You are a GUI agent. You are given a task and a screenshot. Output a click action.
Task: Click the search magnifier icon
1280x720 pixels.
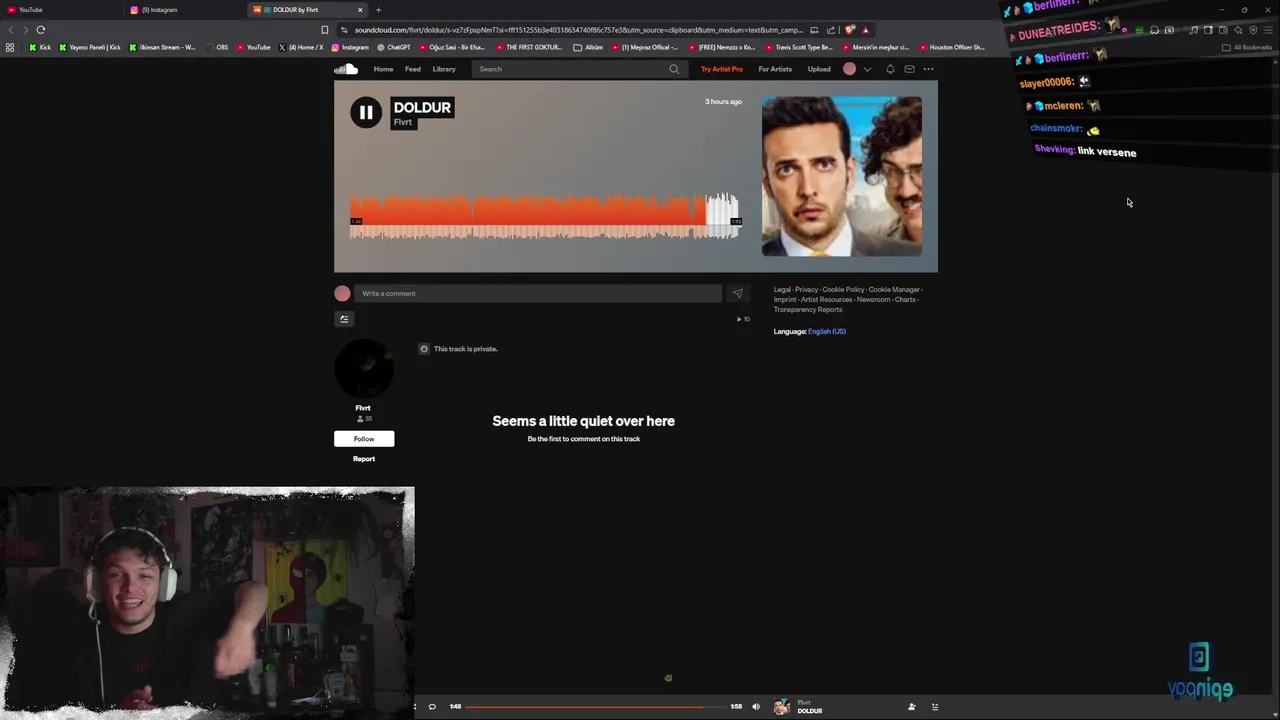pos(674,69)
